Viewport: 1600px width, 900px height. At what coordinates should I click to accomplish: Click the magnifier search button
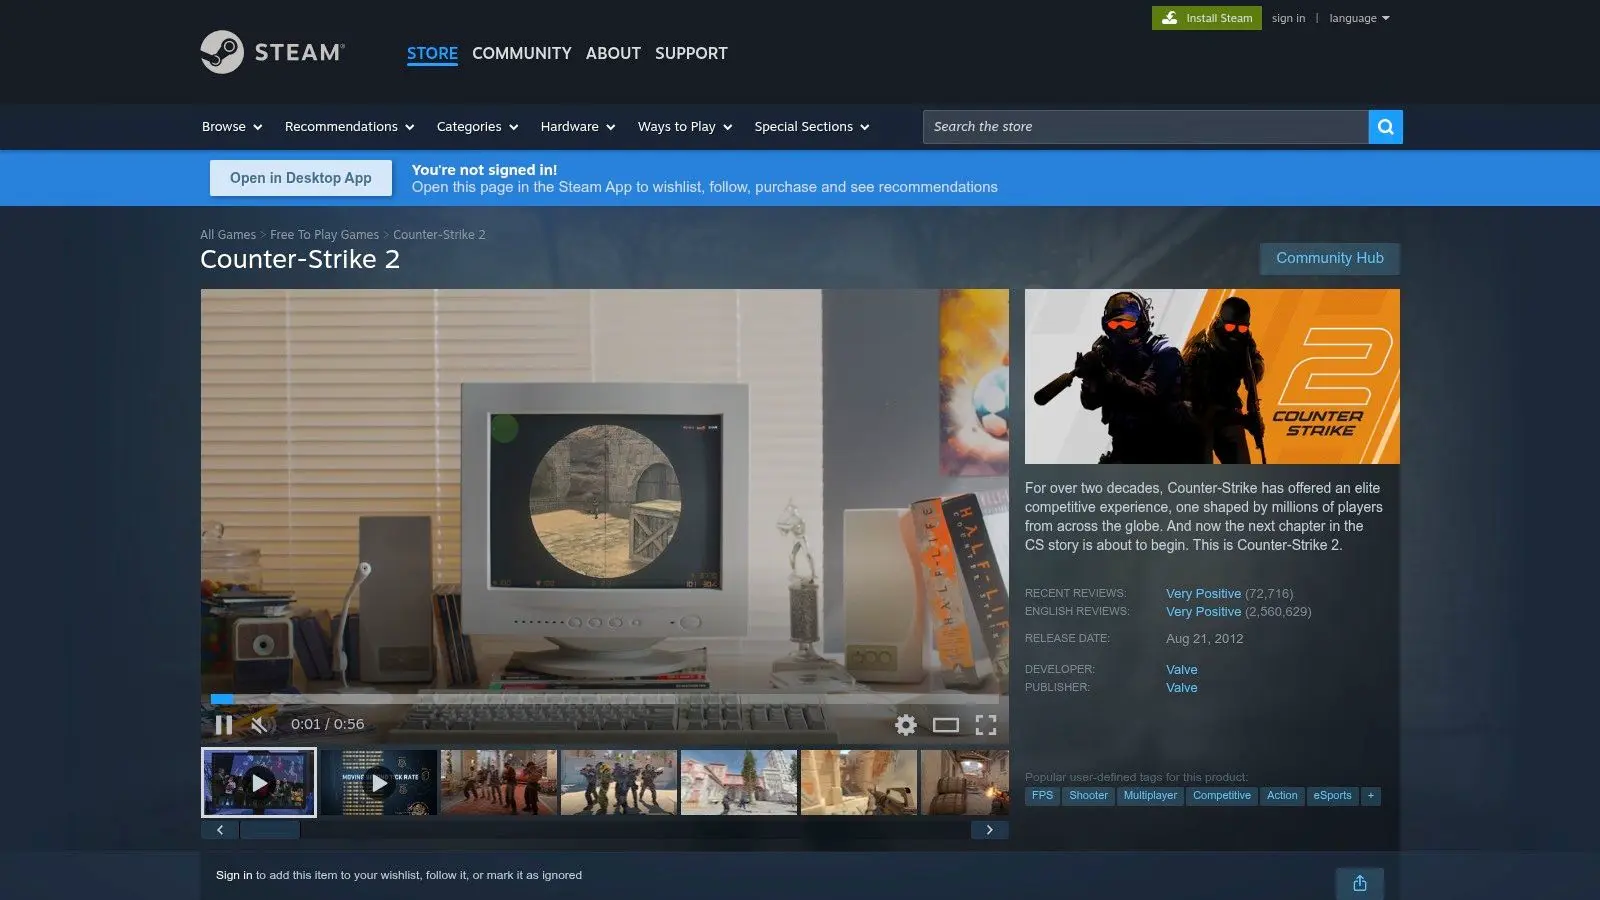(1385, 127)
